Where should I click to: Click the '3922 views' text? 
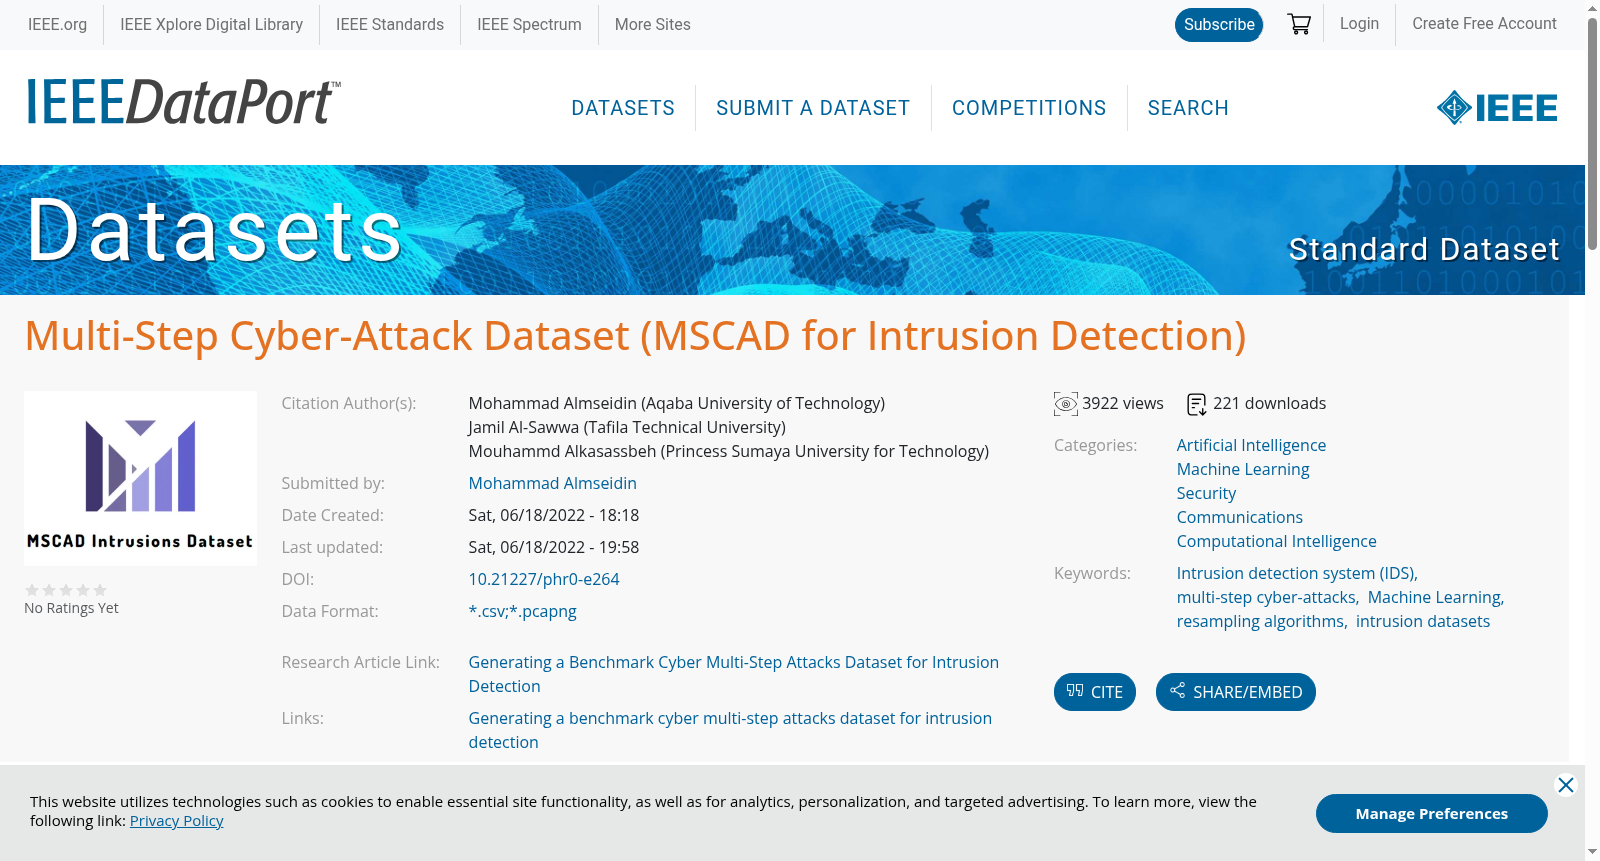coord(1123,403)
